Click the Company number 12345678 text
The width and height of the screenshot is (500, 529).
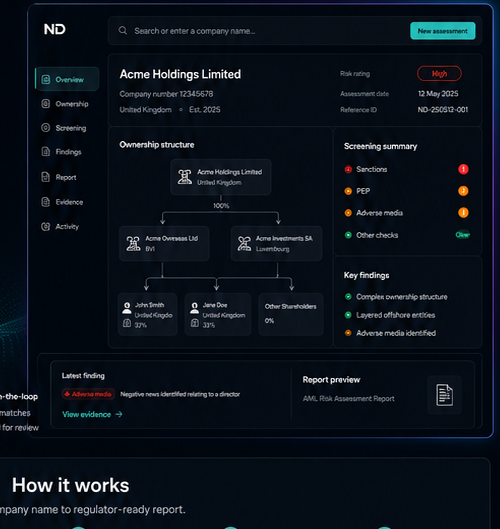pyautogui.click(x=166, y=94)
